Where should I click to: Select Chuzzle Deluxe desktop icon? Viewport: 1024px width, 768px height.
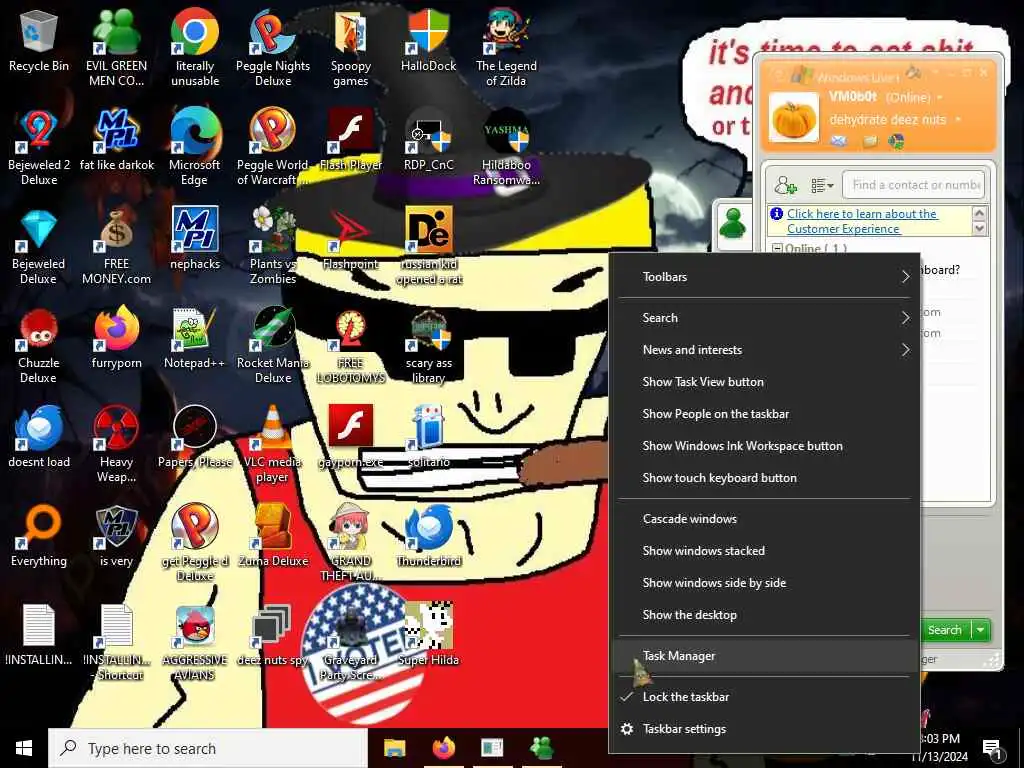(39, 345)
